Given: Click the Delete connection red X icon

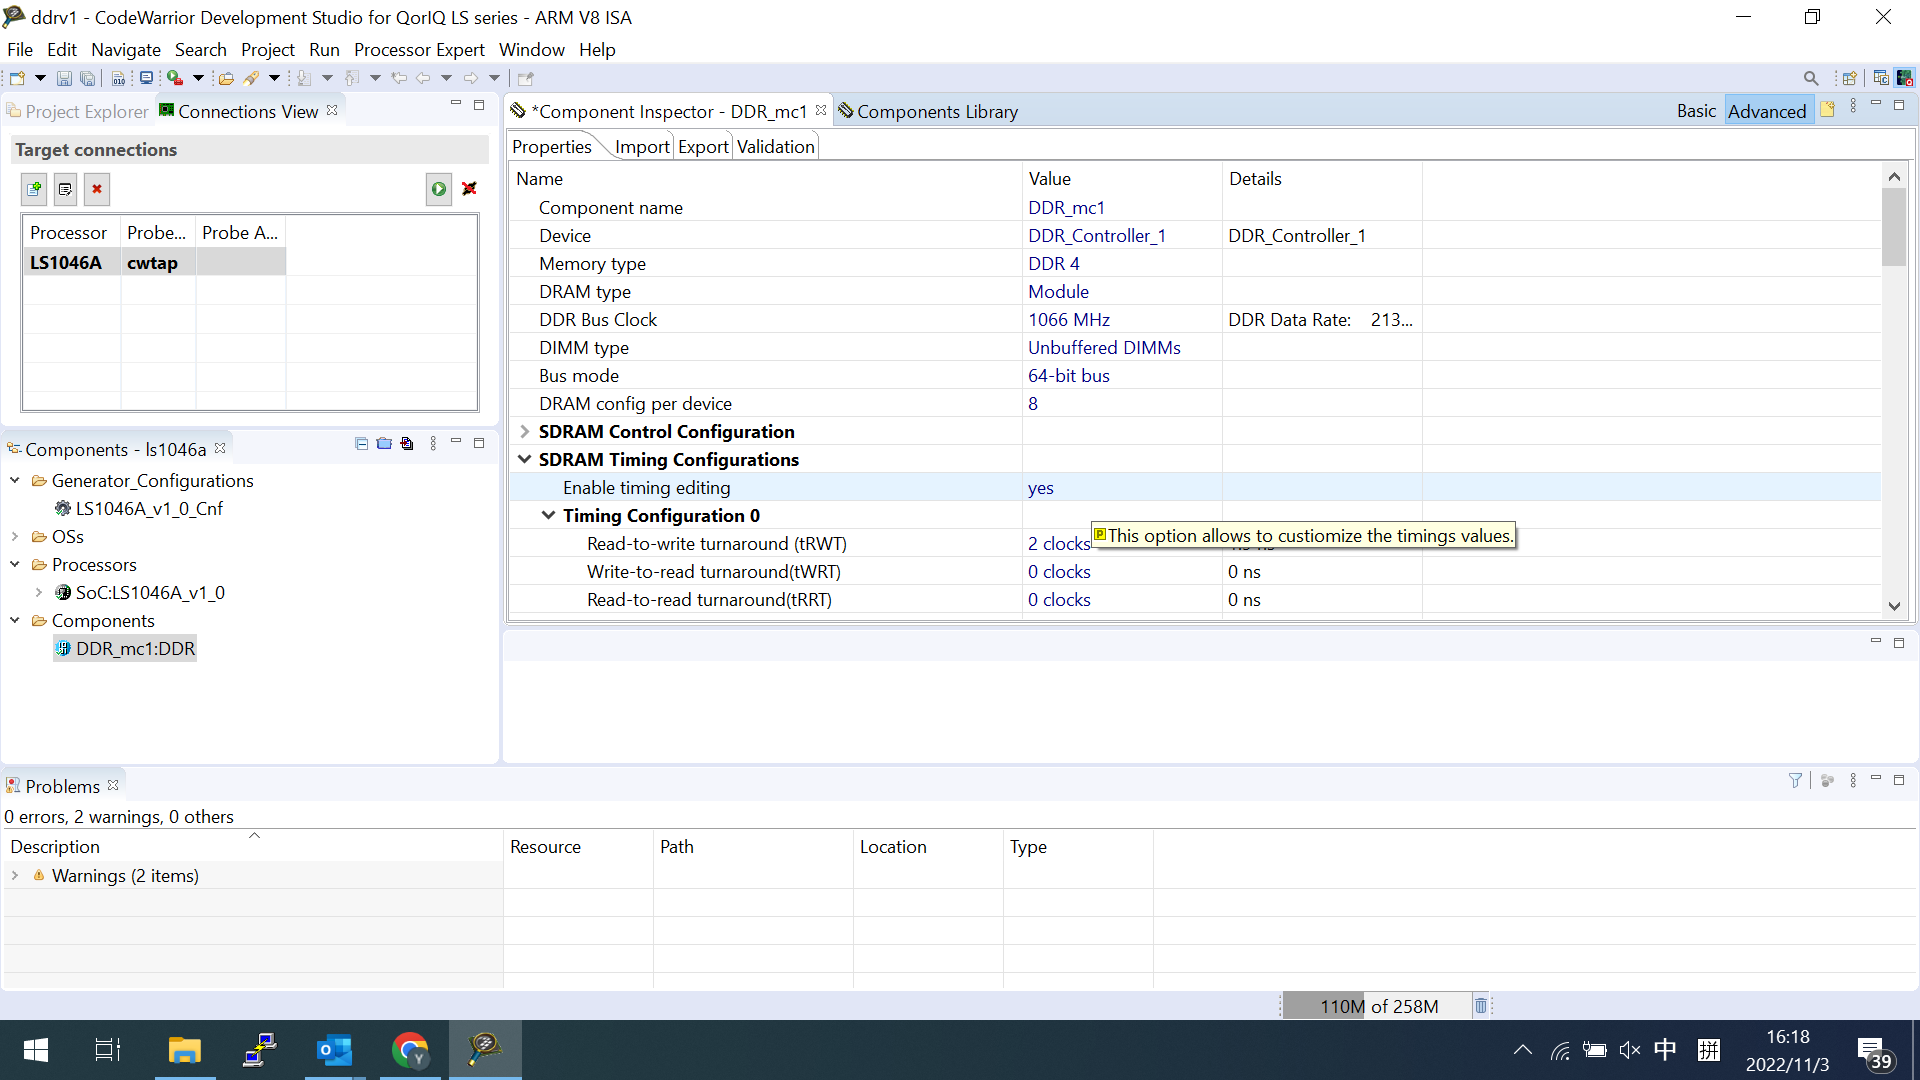Looking at the screenshot, I should (x=97, y=189).
